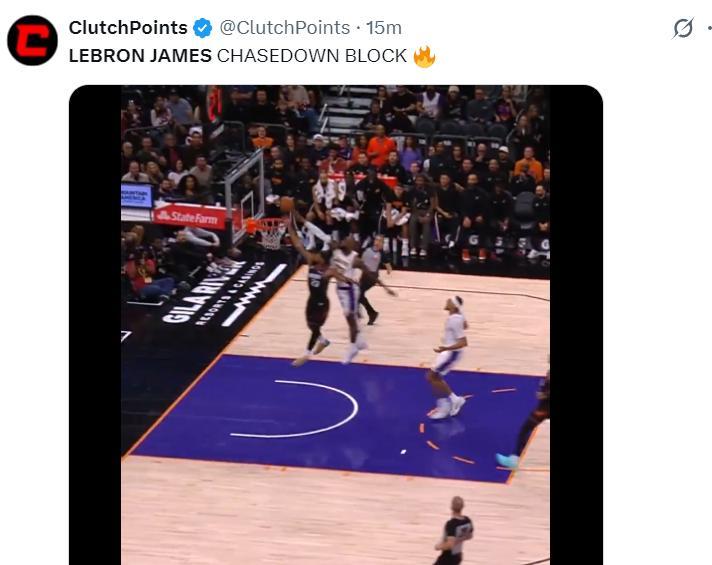Viewport: 712px width, 565px height.
Task: Open the more options dots menu
Action: [709, 28]
